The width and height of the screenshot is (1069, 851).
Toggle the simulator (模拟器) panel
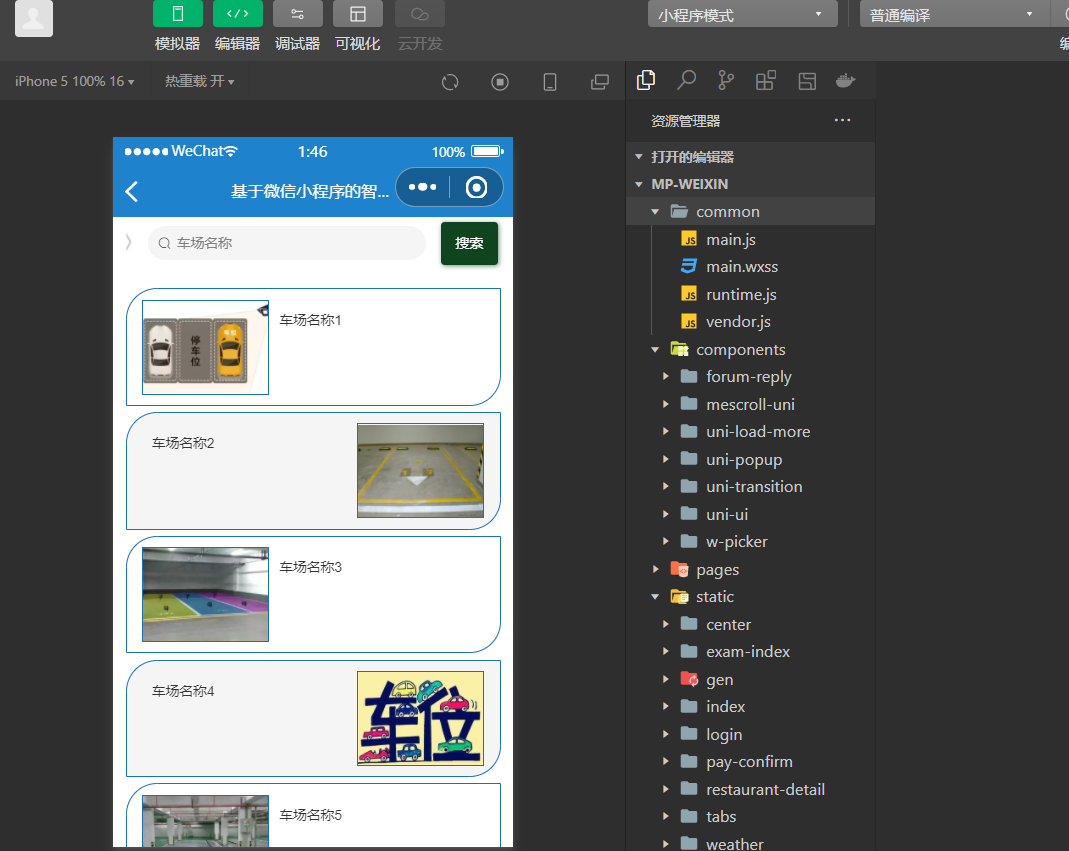pos(177,14)
